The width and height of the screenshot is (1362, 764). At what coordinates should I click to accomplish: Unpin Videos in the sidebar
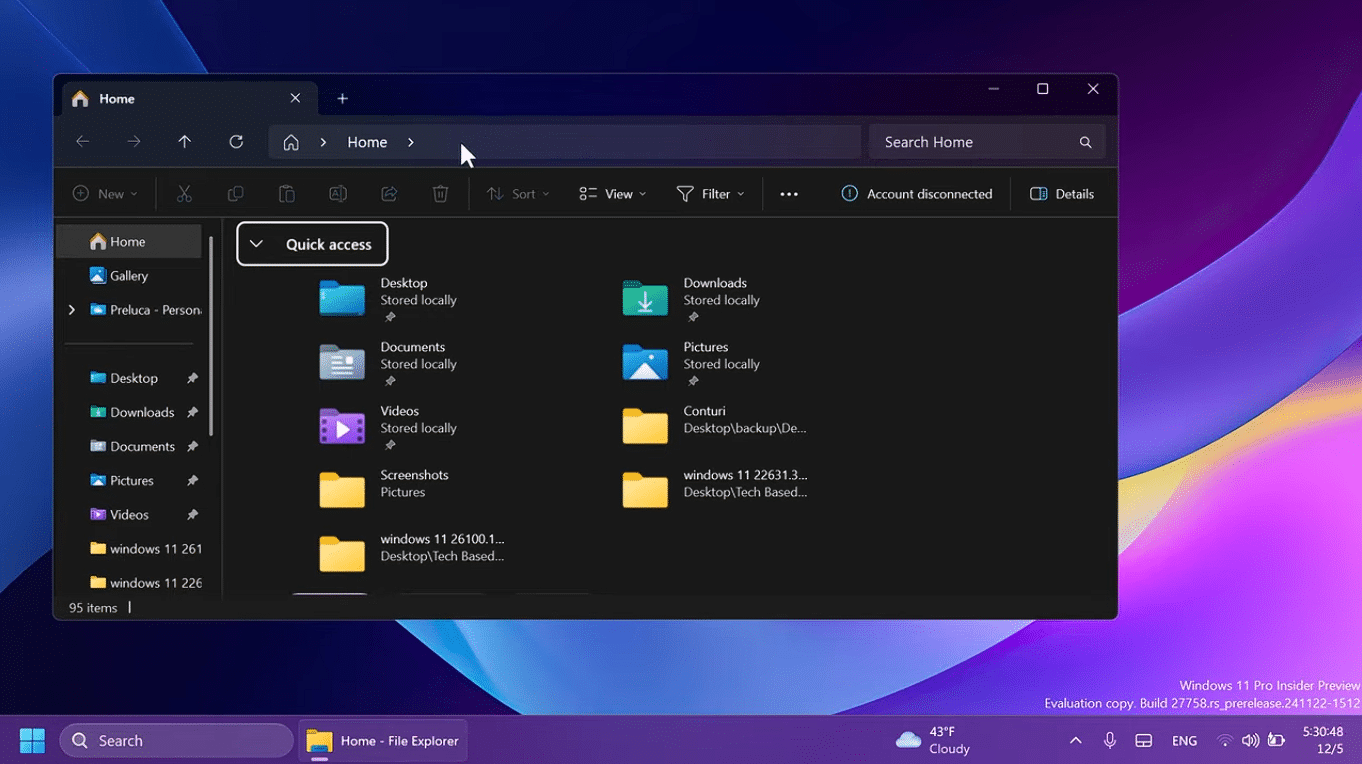pyautogui.click(x=192, y=514)
